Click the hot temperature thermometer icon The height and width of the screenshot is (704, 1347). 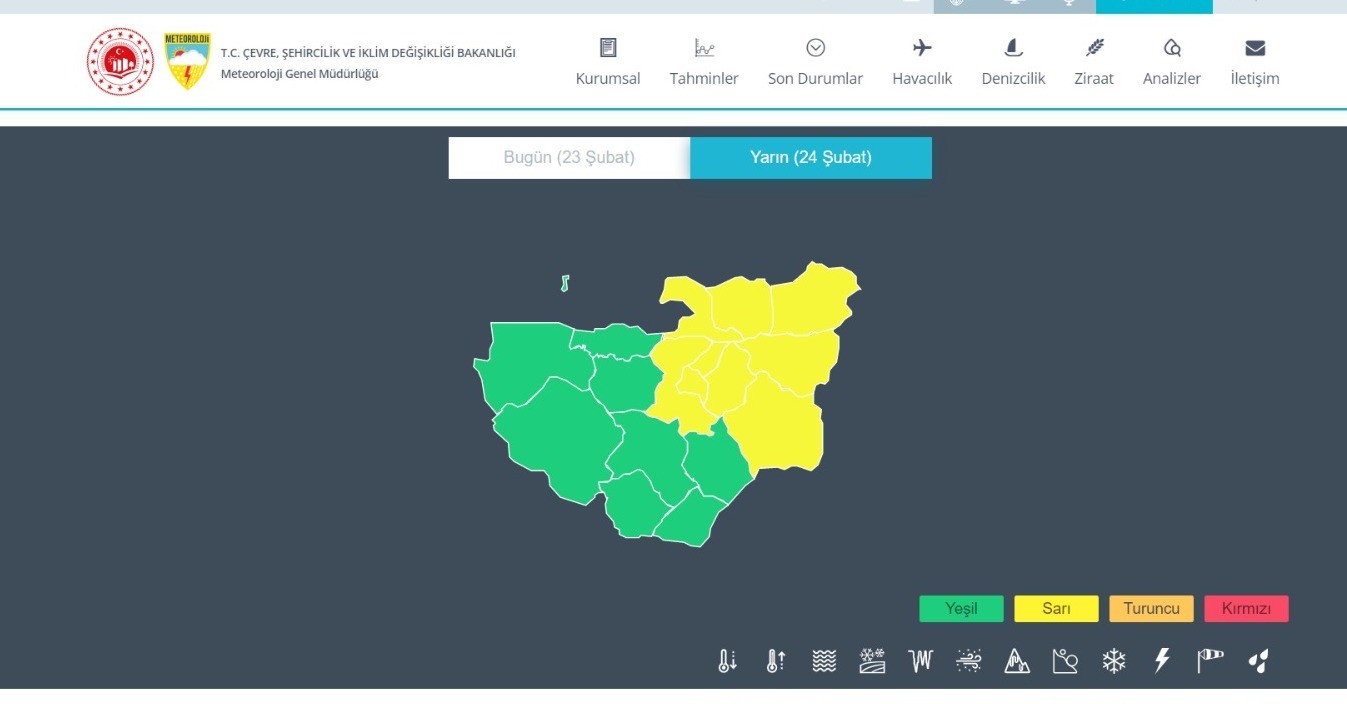(x=775, y=661)
